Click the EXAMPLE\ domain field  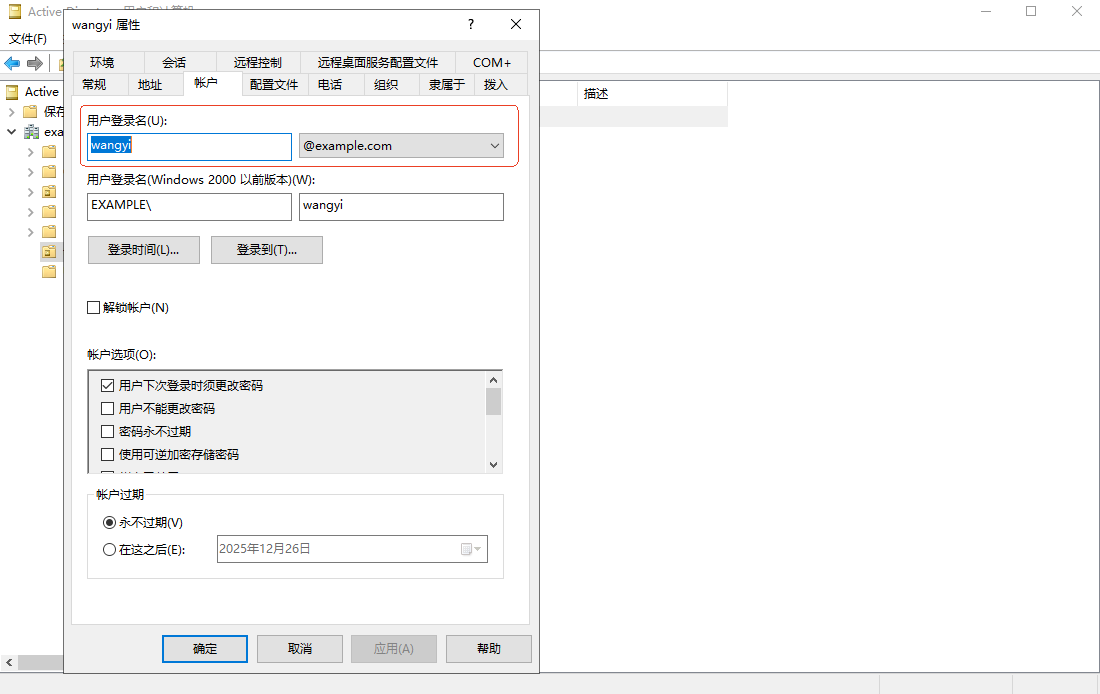(189, 207)
